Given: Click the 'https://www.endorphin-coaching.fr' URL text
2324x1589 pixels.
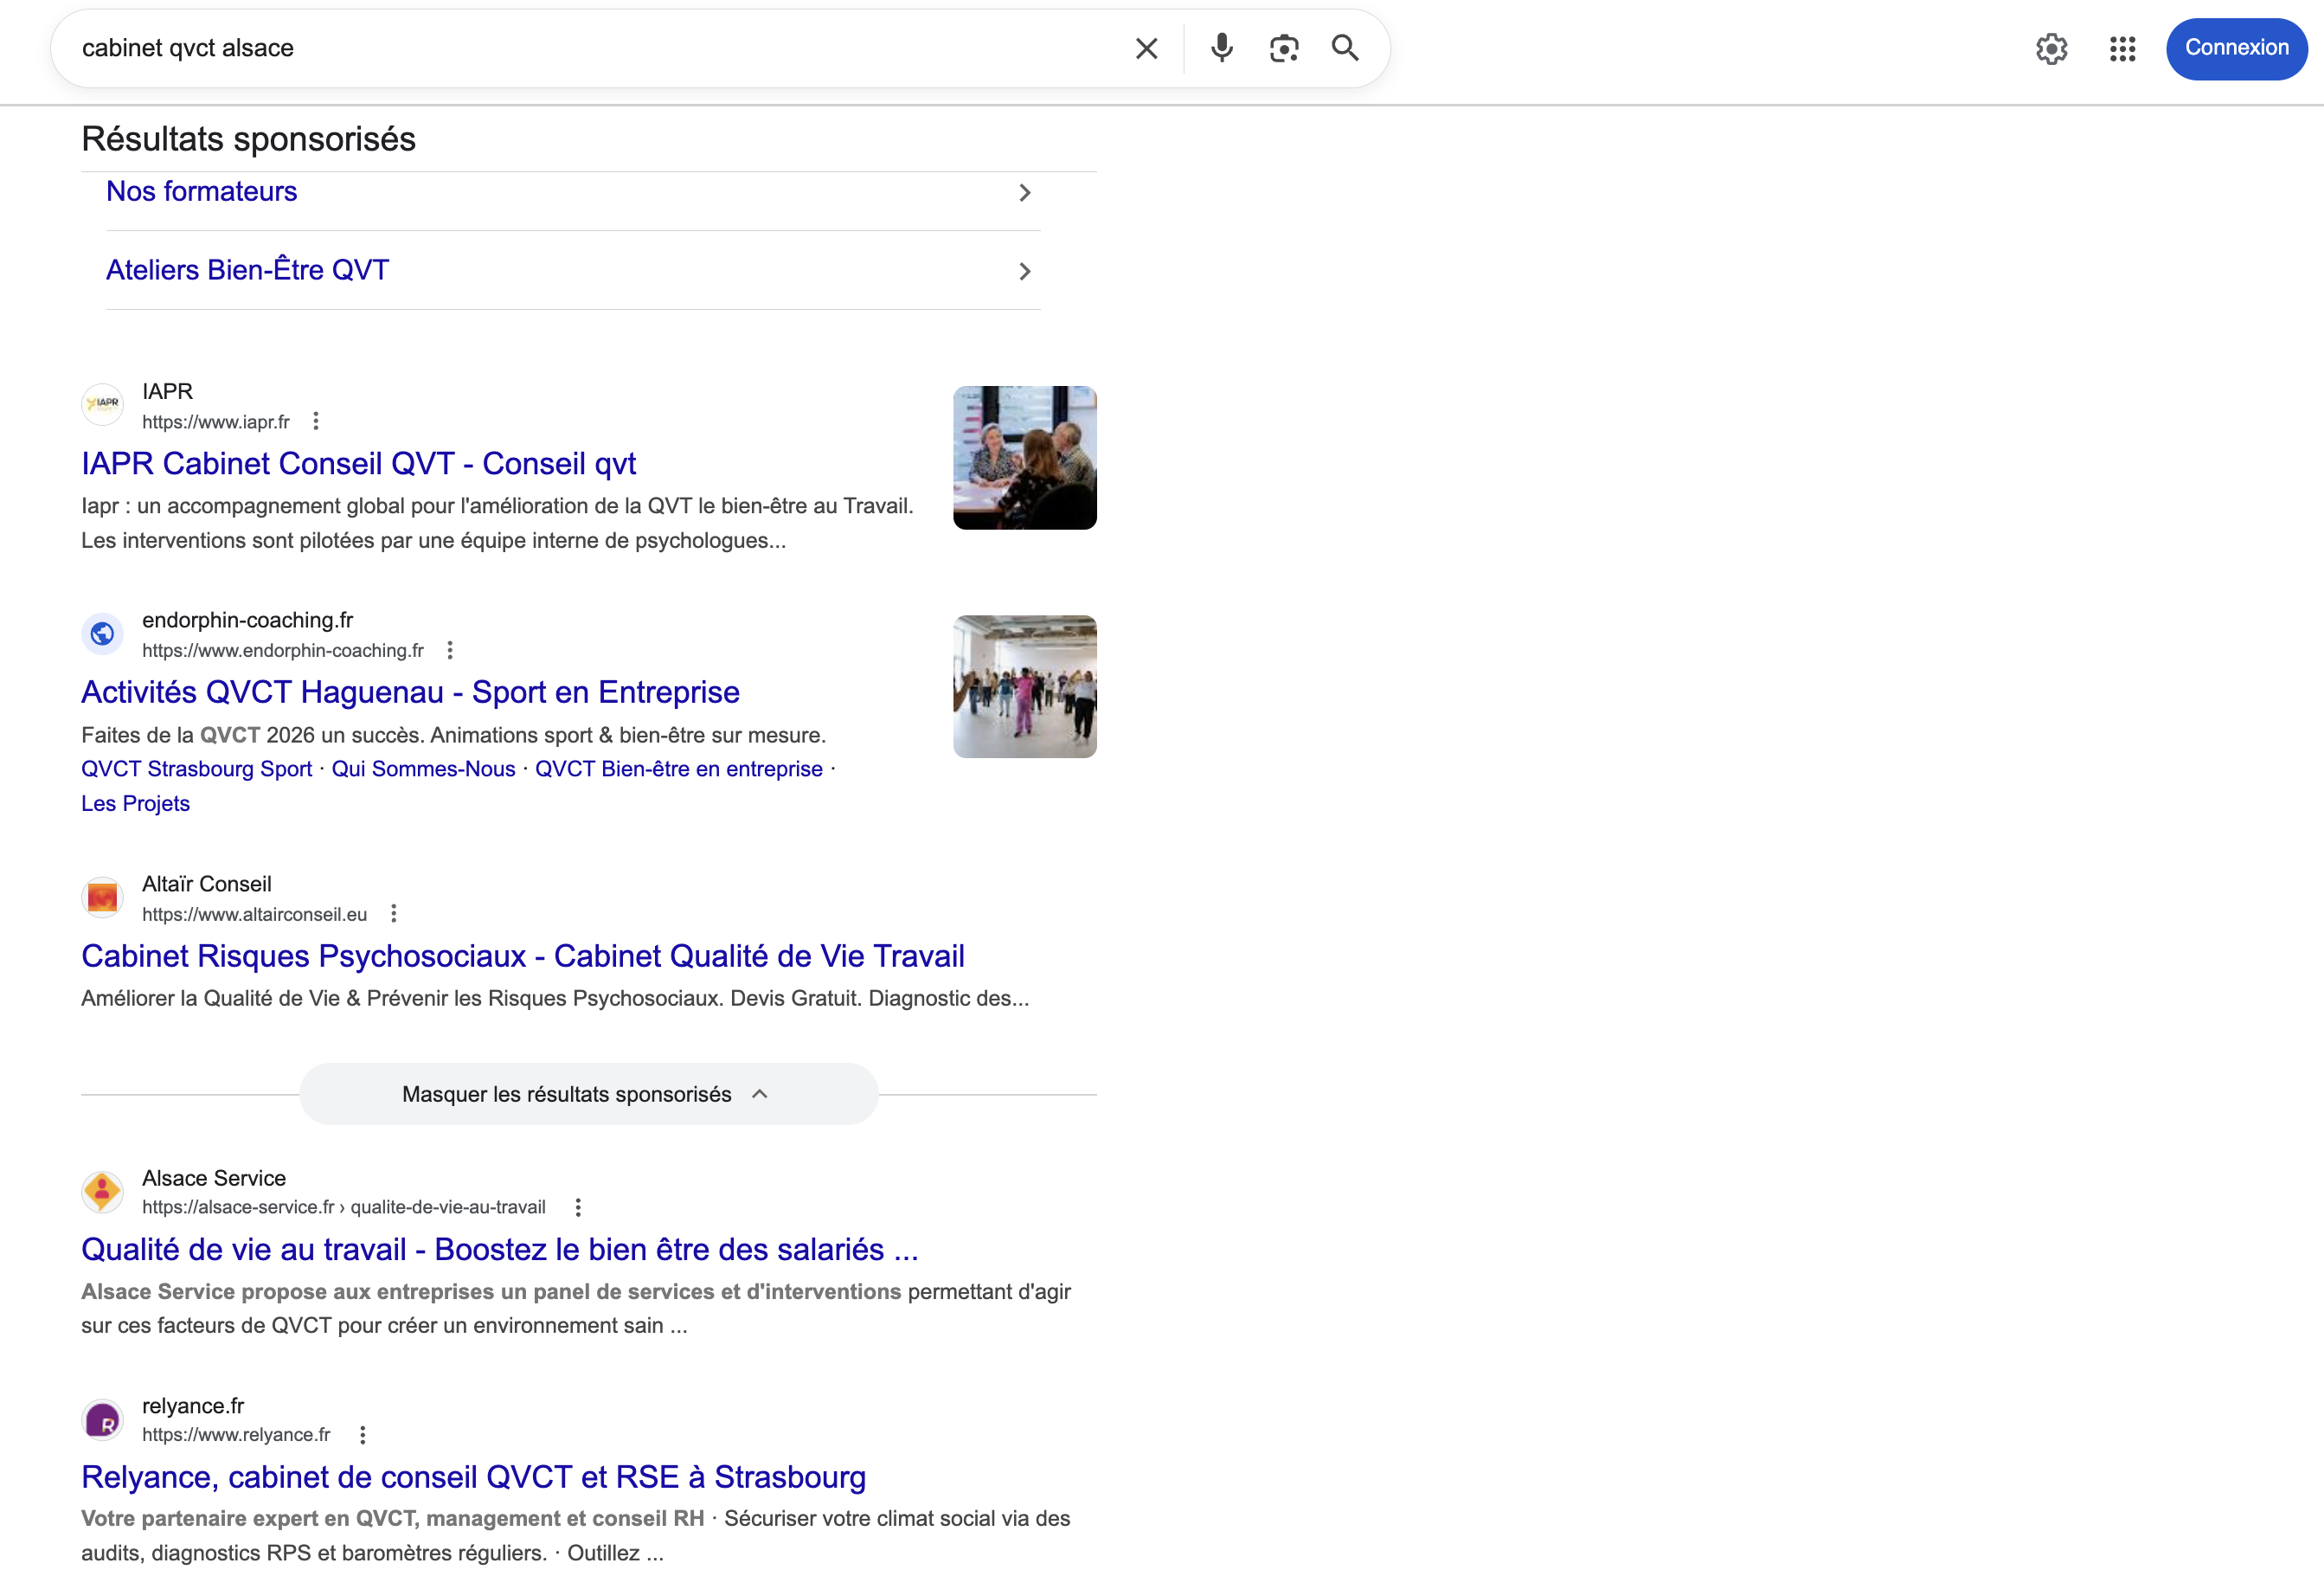Looking at the screenshot, I should coord(283,651).
